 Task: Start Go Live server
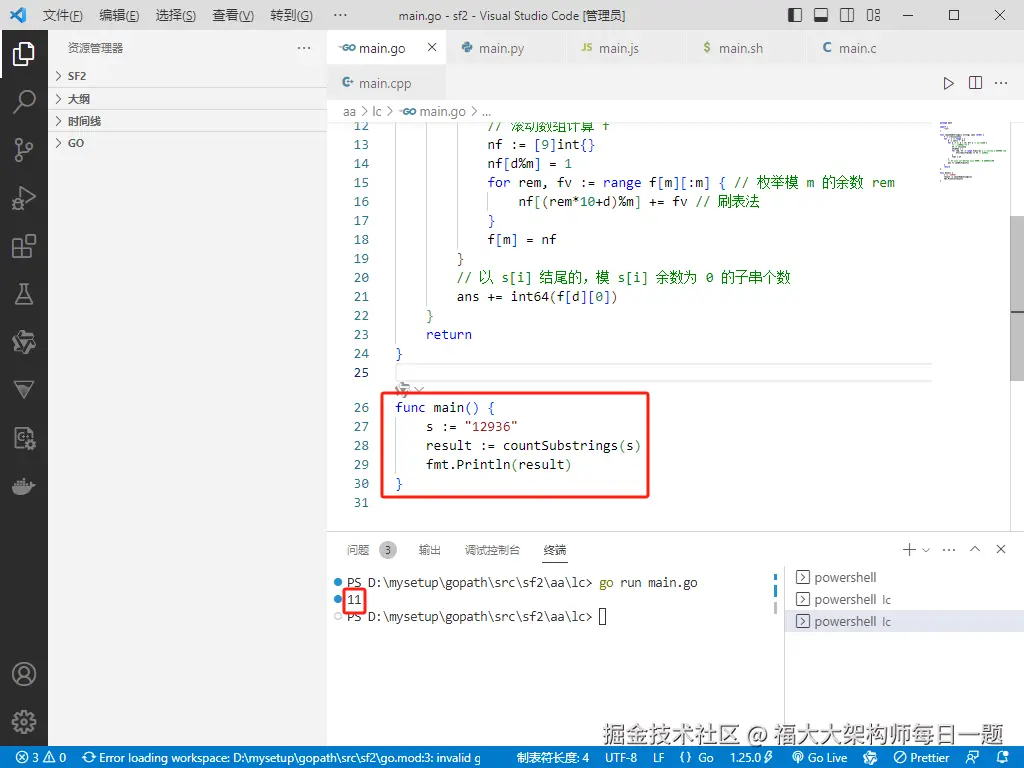tap(820, 758)
